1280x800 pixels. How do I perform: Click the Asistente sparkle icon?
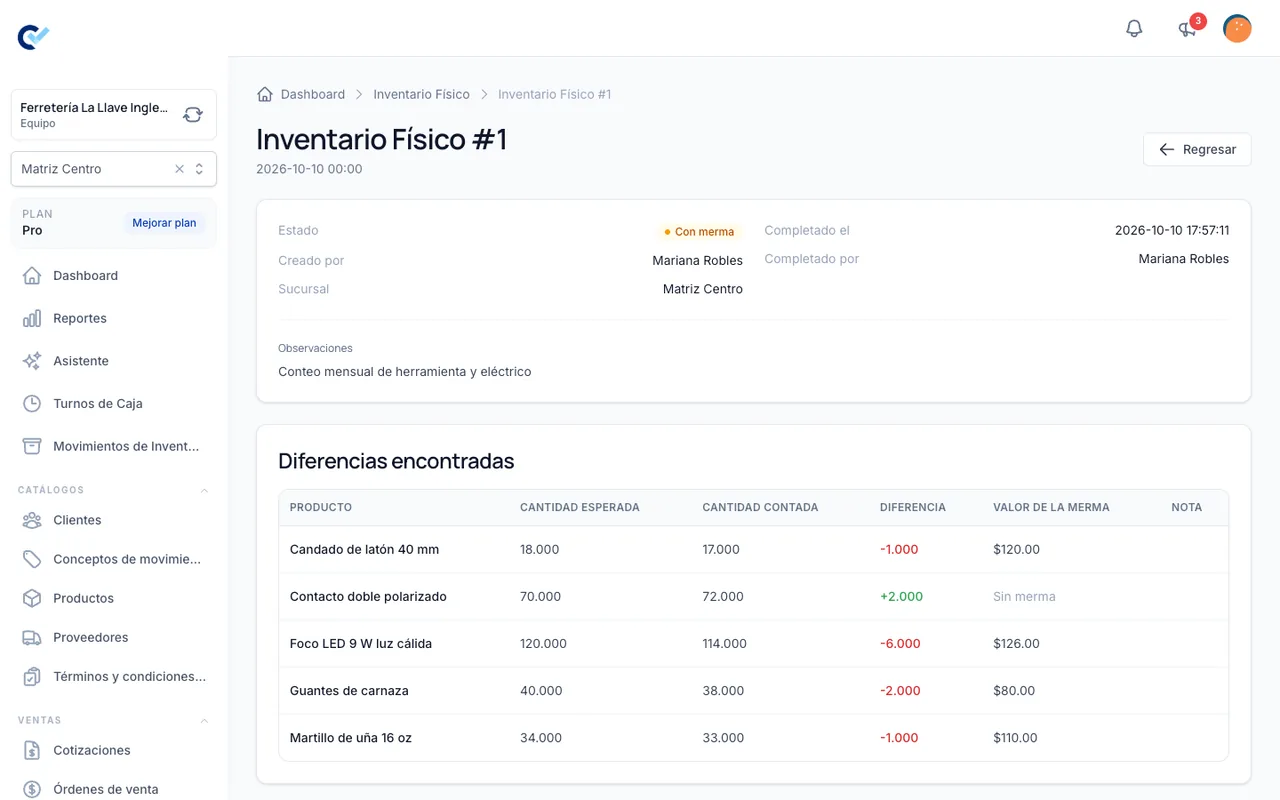(x=32, y=361)
